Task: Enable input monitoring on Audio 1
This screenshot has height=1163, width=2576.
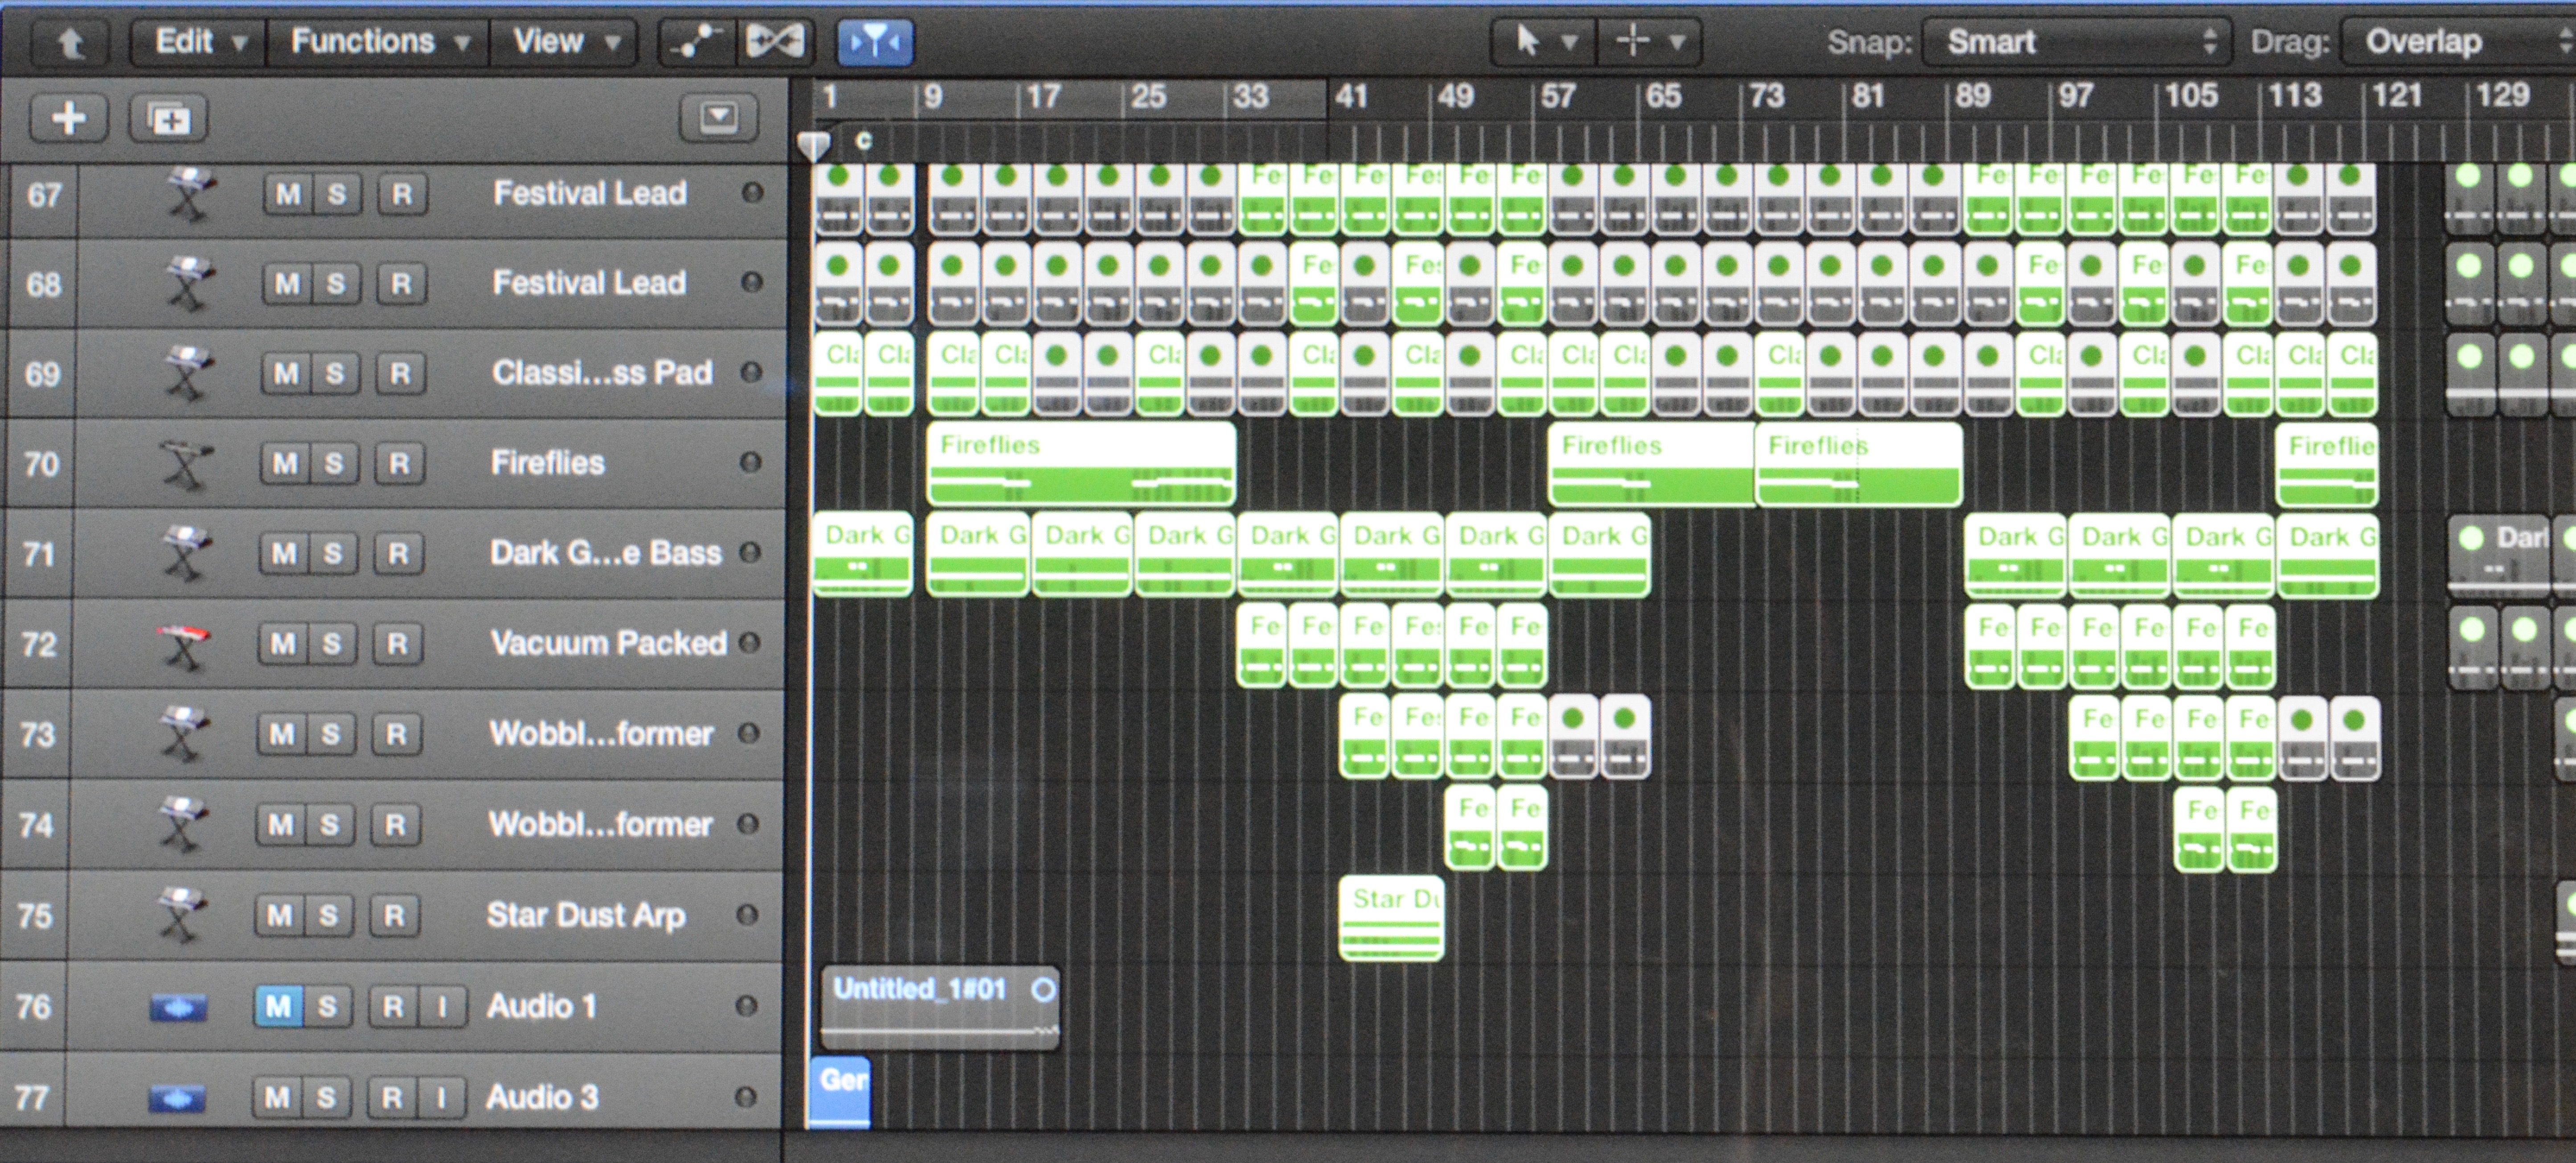Action: coord(442,1007)
